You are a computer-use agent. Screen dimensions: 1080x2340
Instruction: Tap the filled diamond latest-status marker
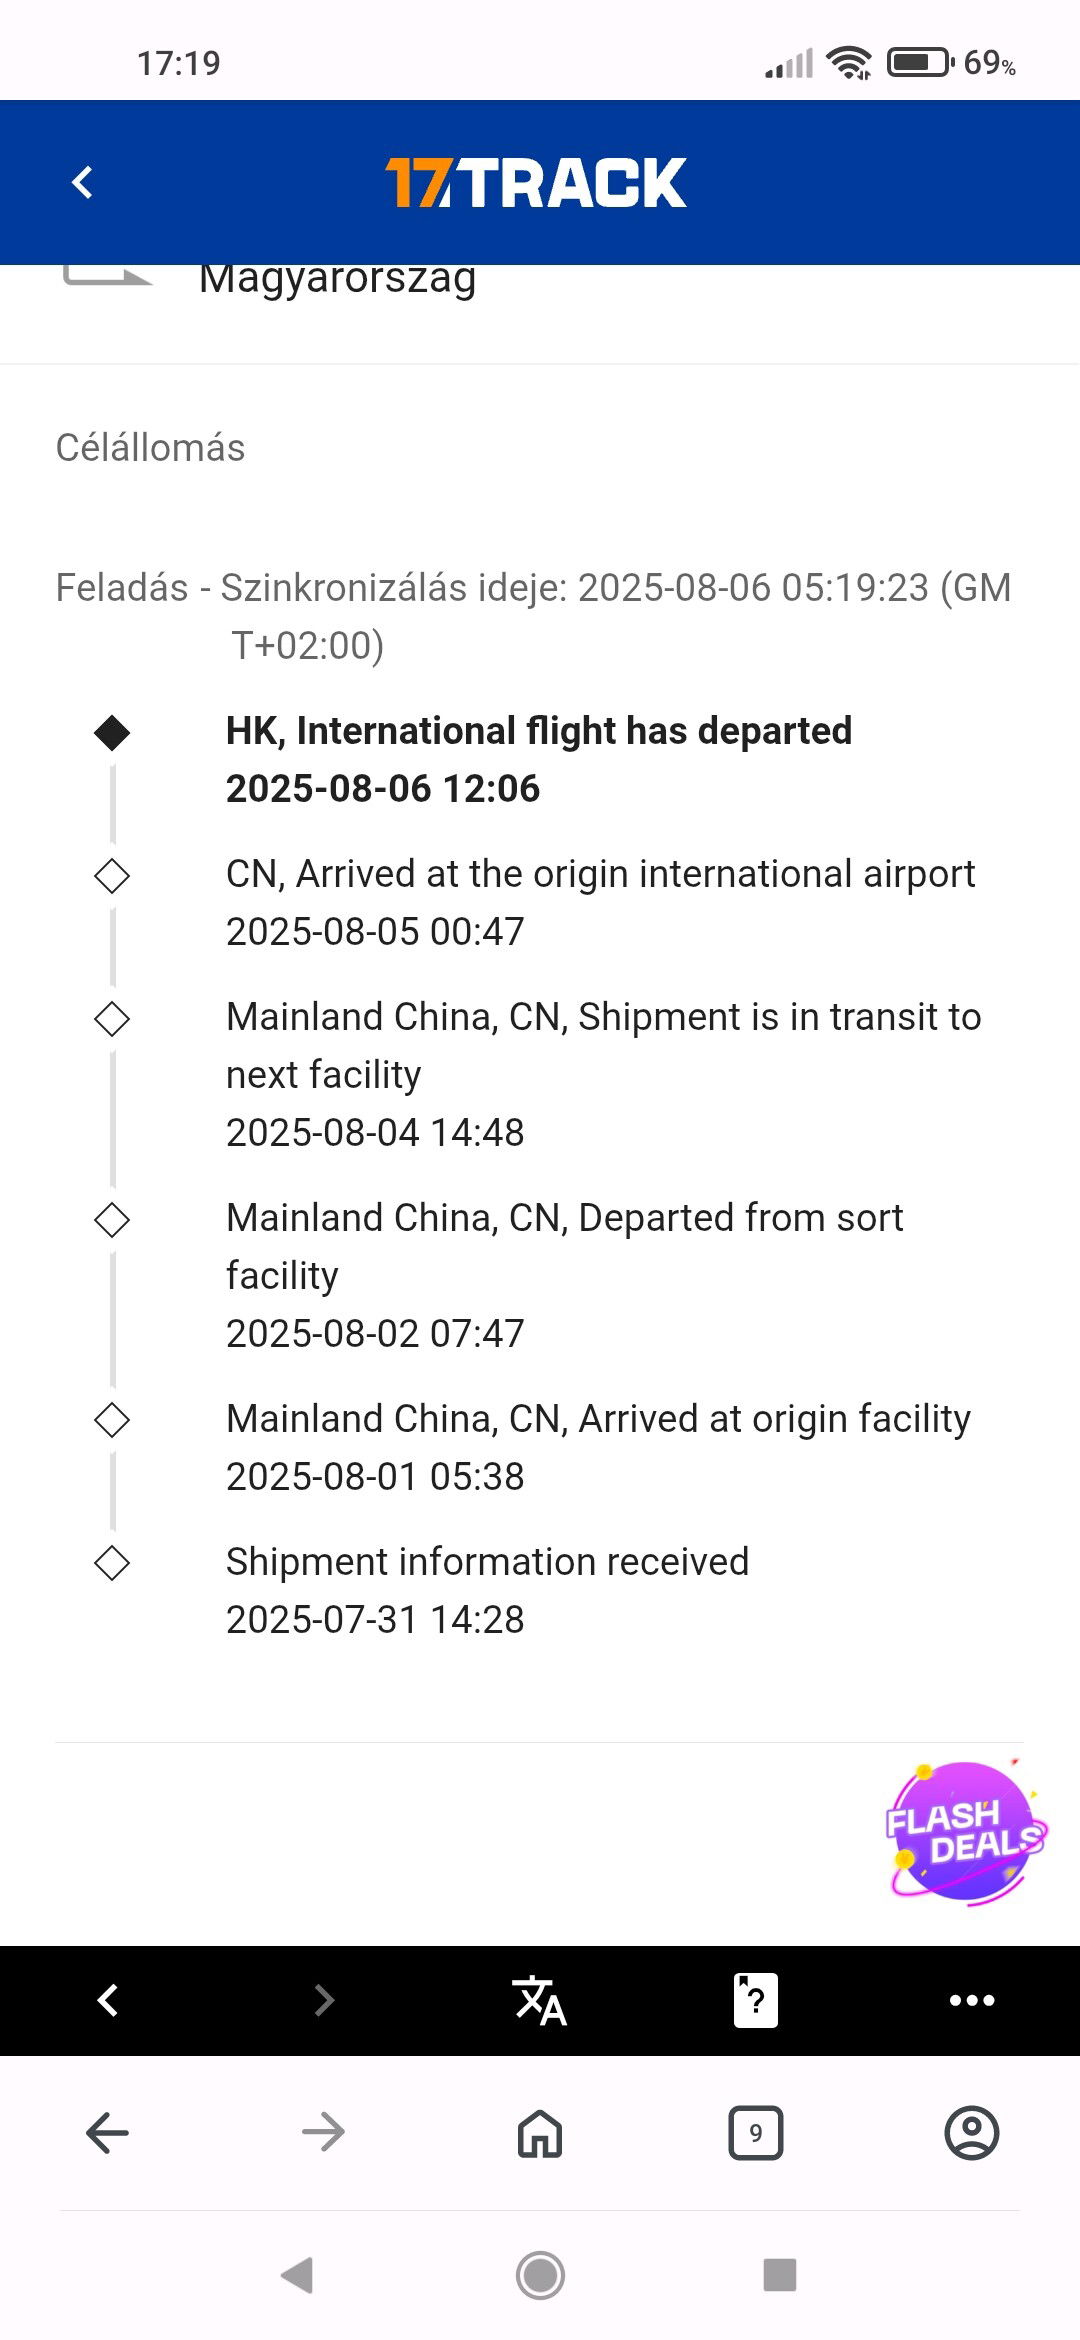[x=112, y=733]
